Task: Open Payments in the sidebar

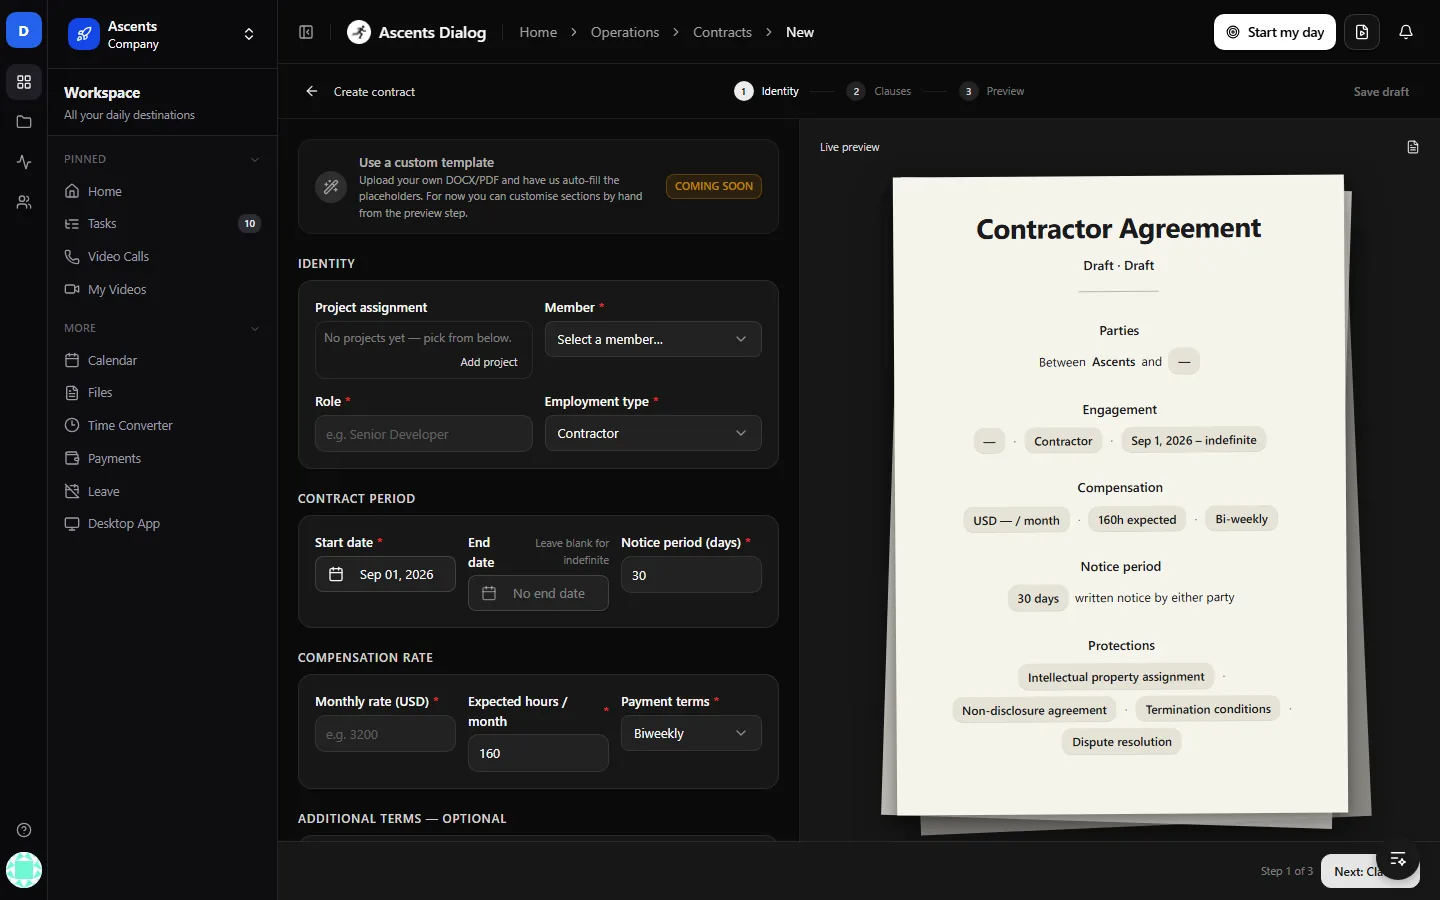Action: pyautogui.click(x=162, y=459)
